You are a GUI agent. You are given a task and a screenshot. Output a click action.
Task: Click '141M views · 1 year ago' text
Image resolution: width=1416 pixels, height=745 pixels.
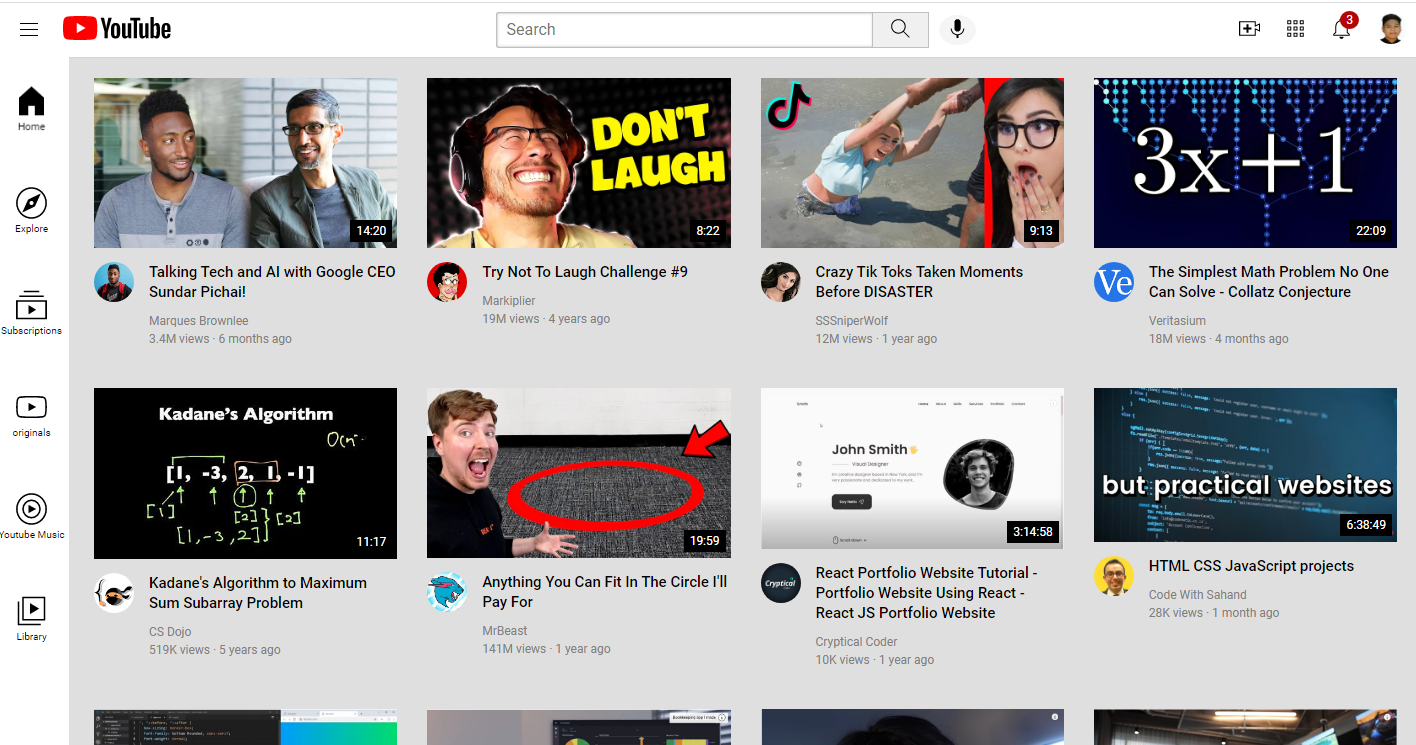546,649
